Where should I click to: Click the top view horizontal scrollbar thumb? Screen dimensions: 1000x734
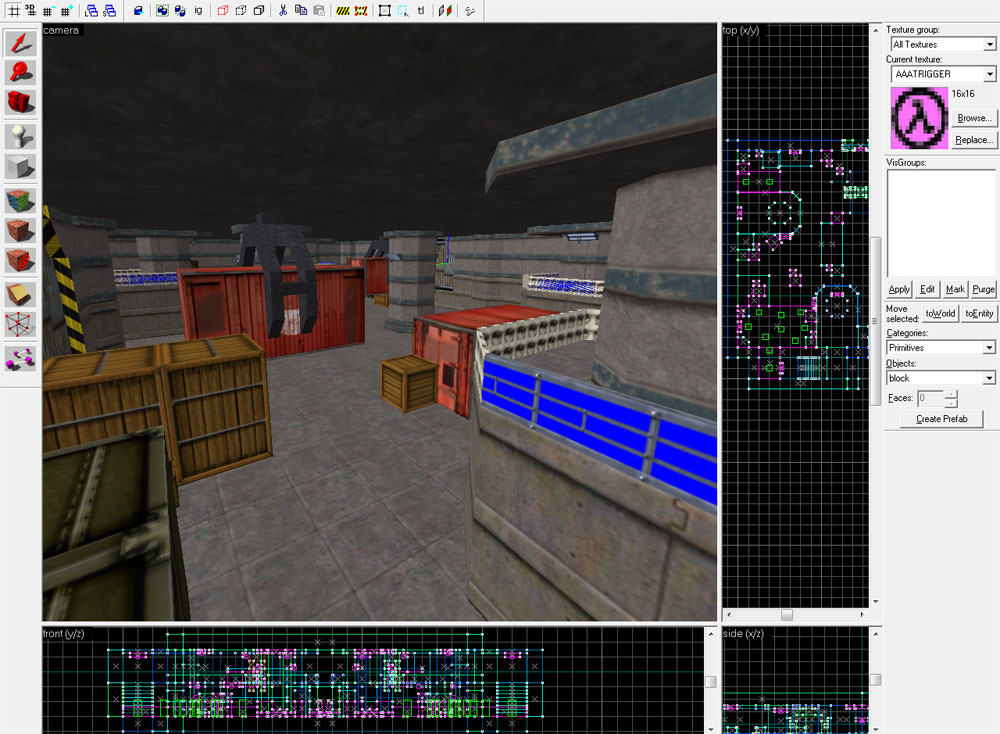click(x=787, y=615)
